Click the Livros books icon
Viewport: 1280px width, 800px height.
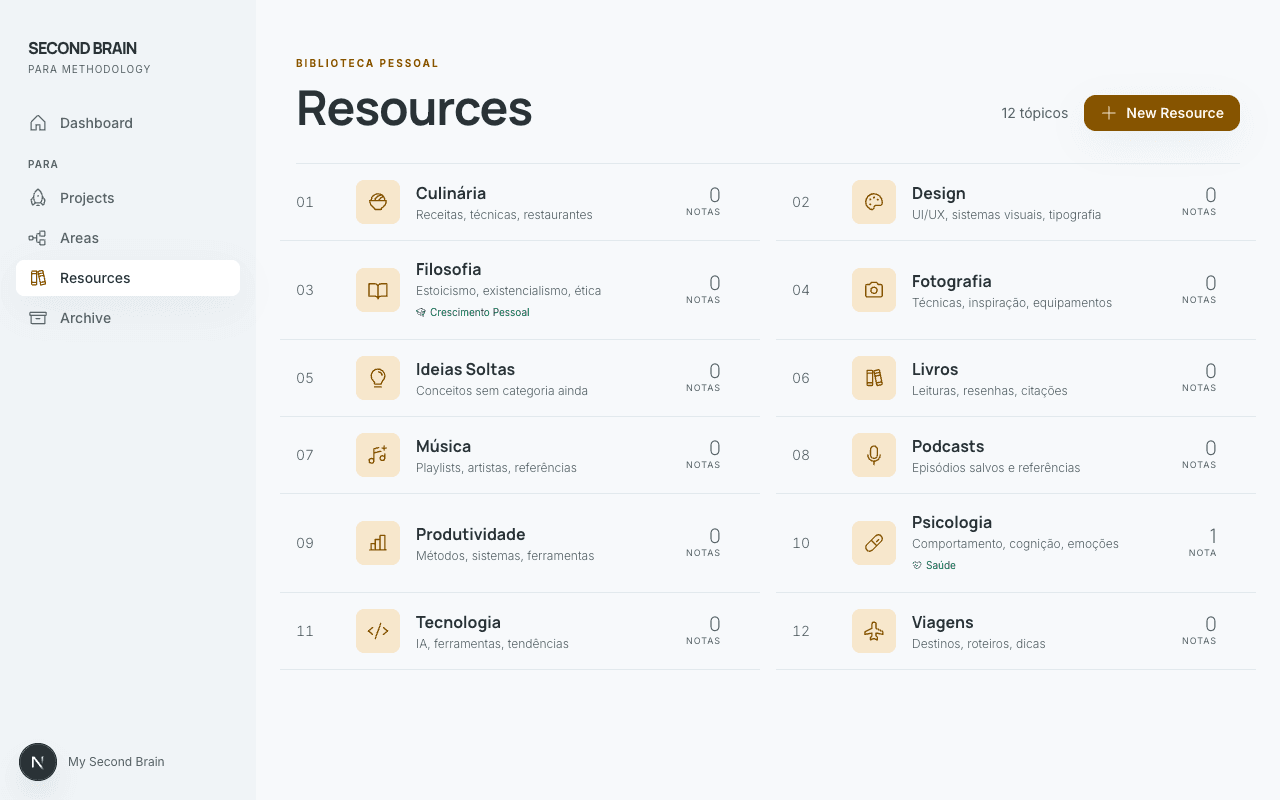pos(874,378)
